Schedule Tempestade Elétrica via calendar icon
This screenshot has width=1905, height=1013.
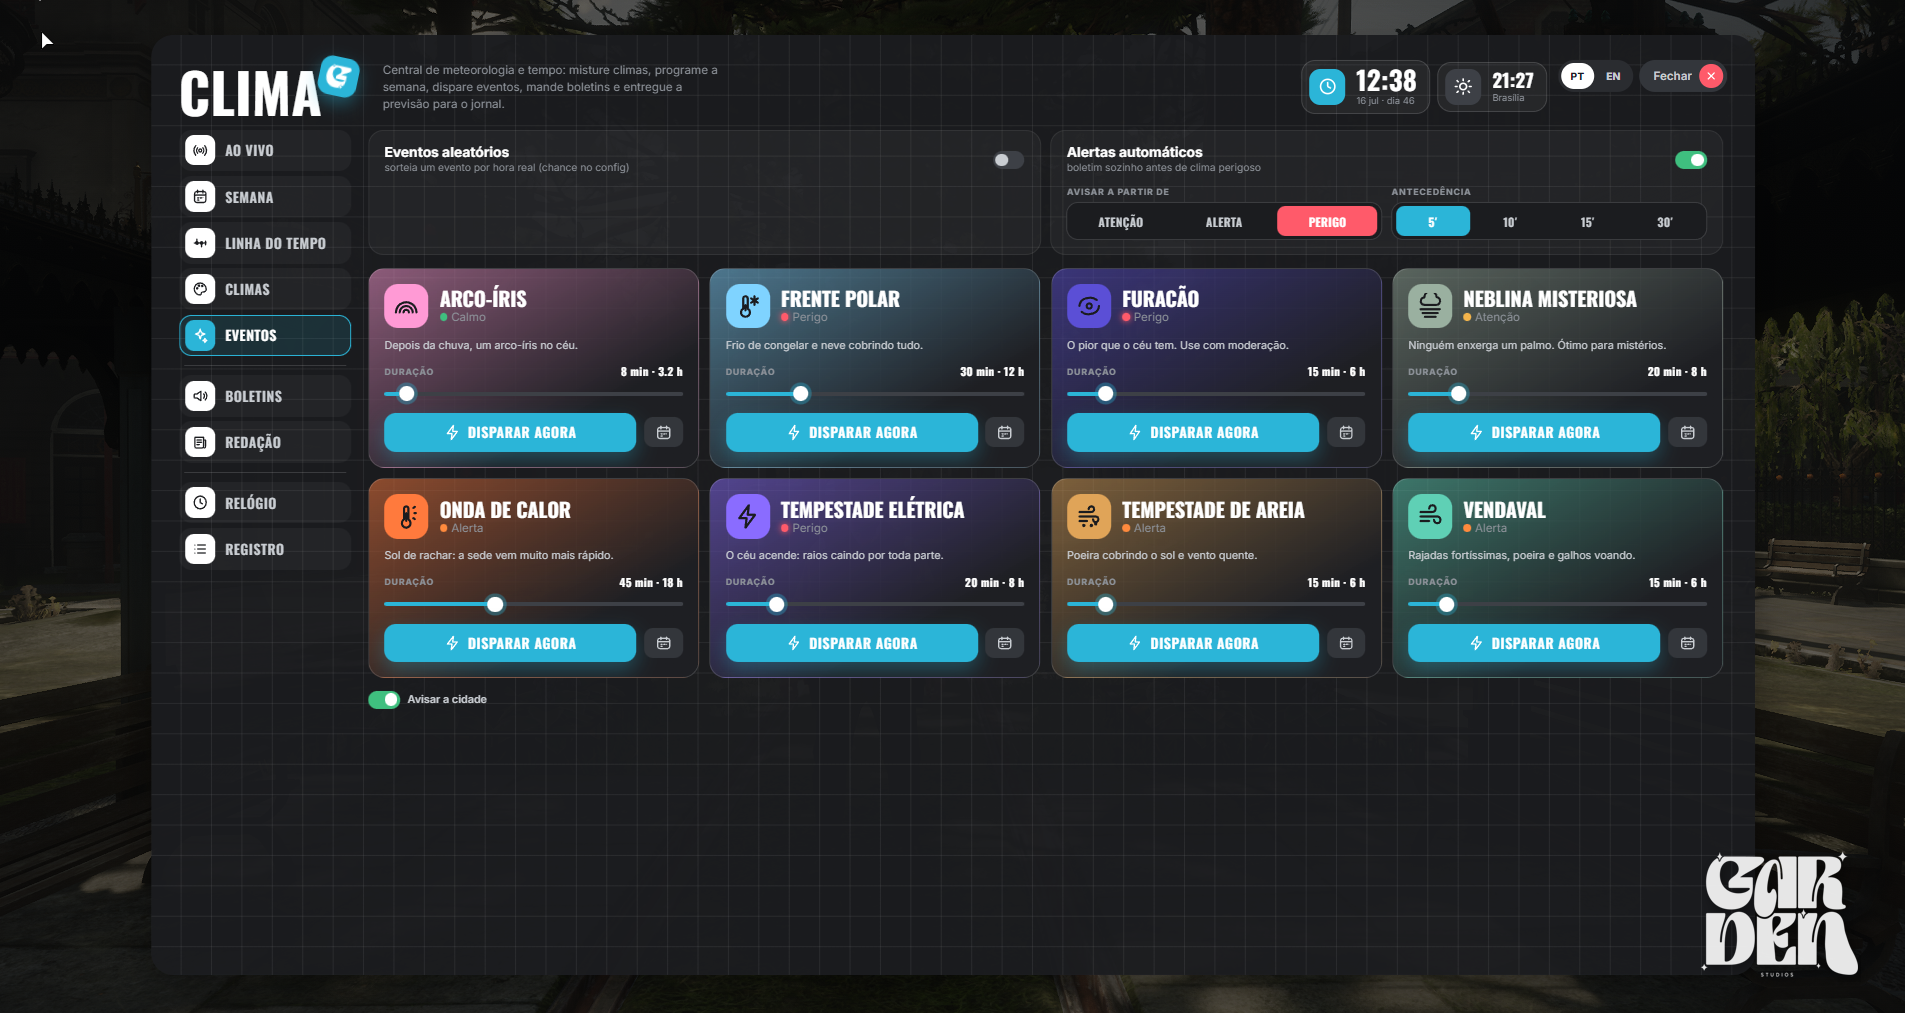pyautogui.click(x=1005, y=643)
